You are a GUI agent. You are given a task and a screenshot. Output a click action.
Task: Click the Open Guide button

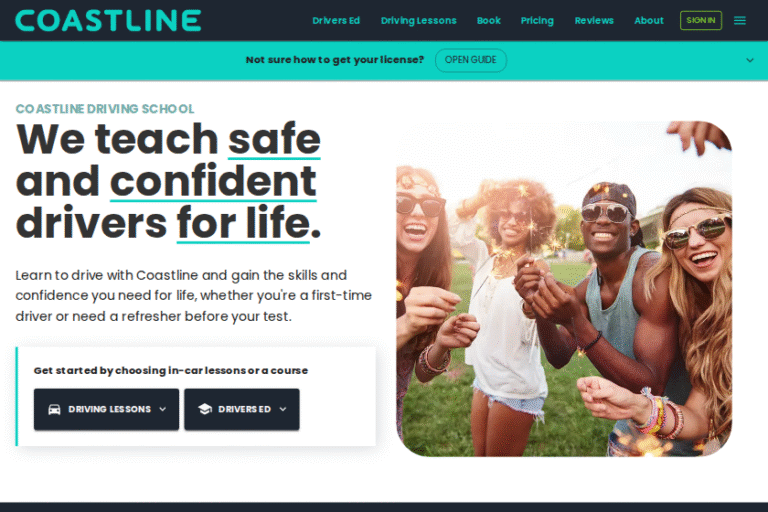[471, 60]
